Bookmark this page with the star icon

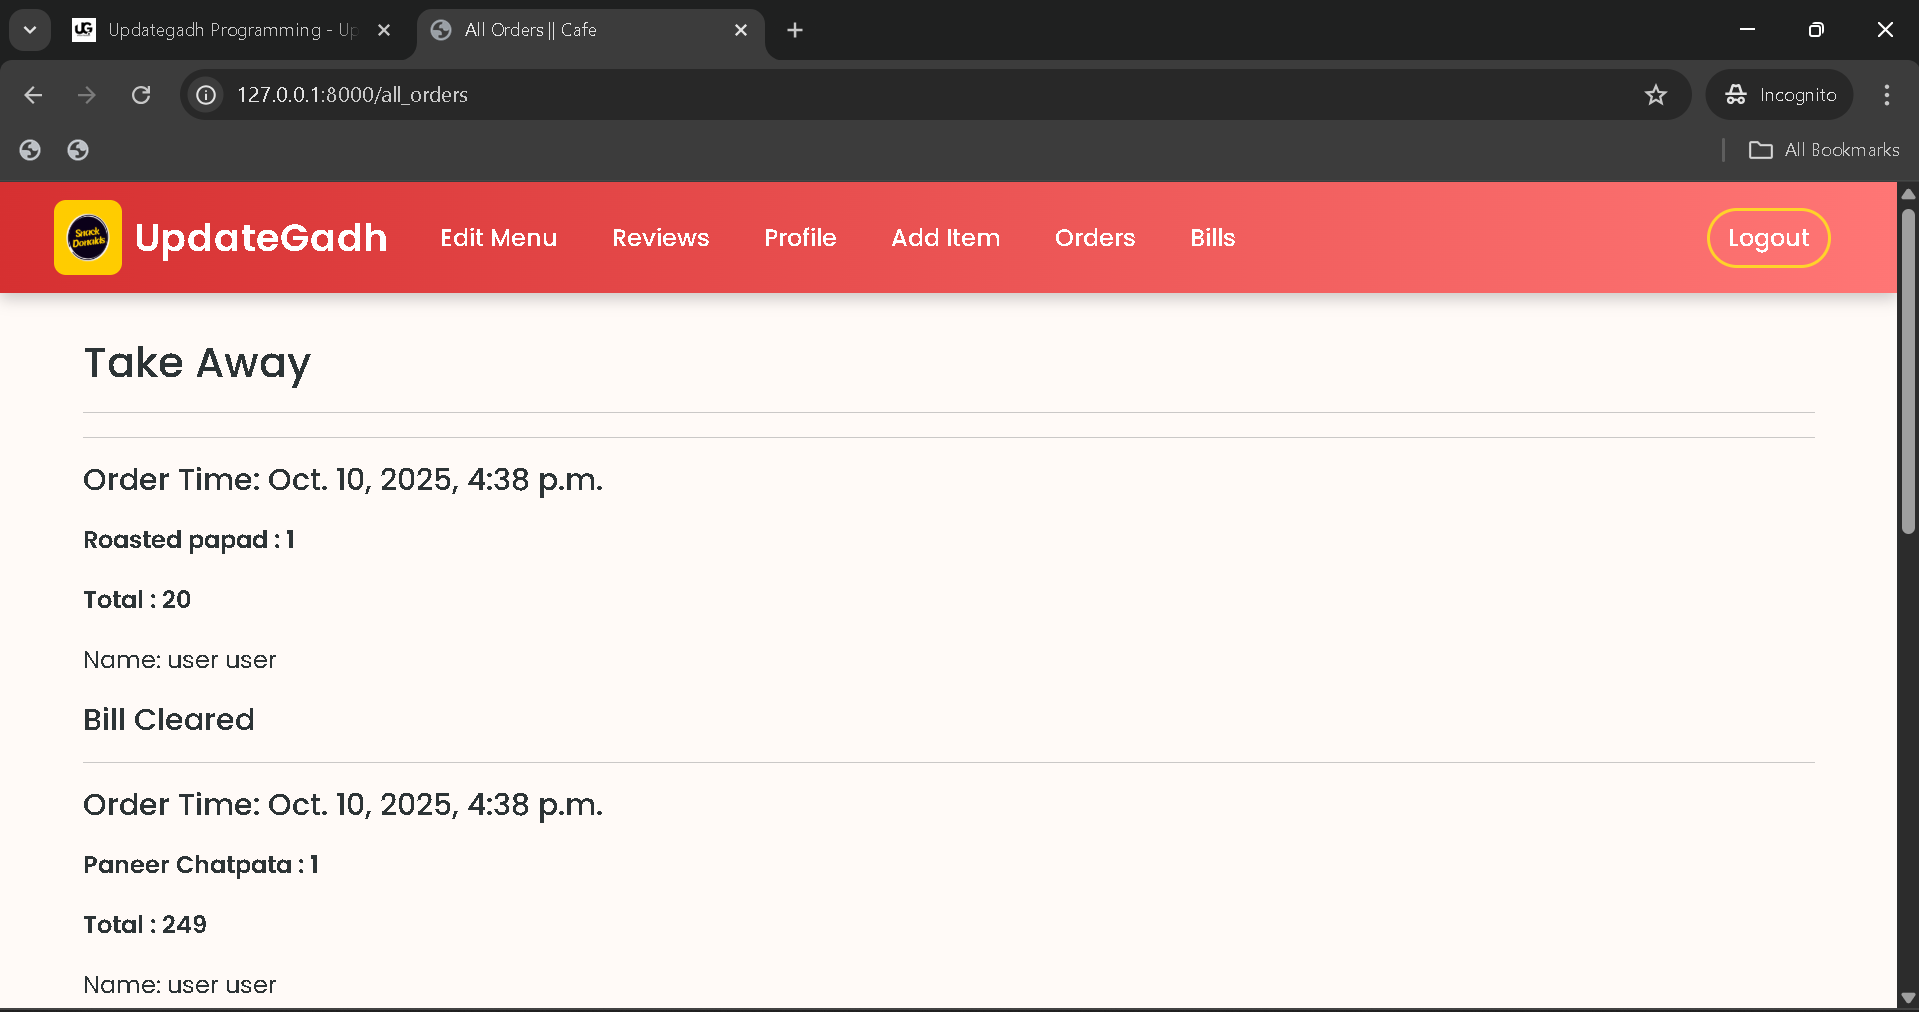tap(1655, 95)
